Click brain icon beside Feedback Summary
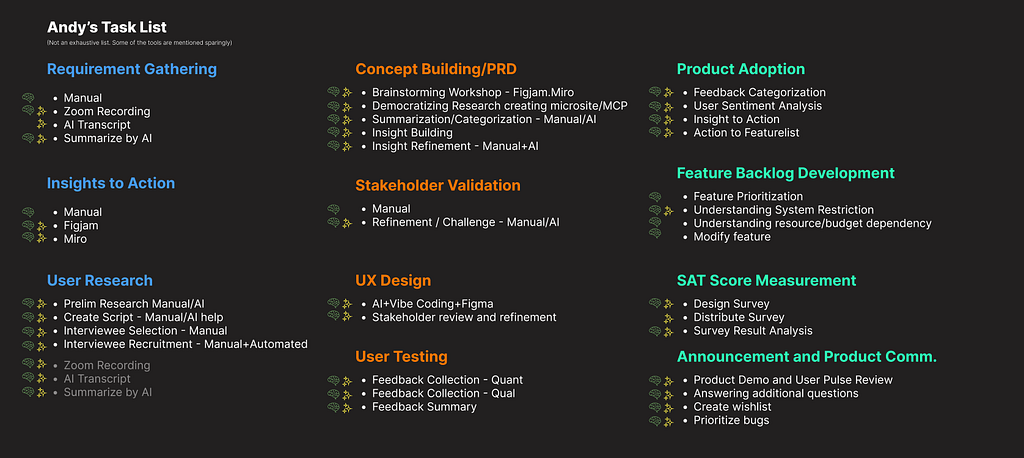 point(334,407)
